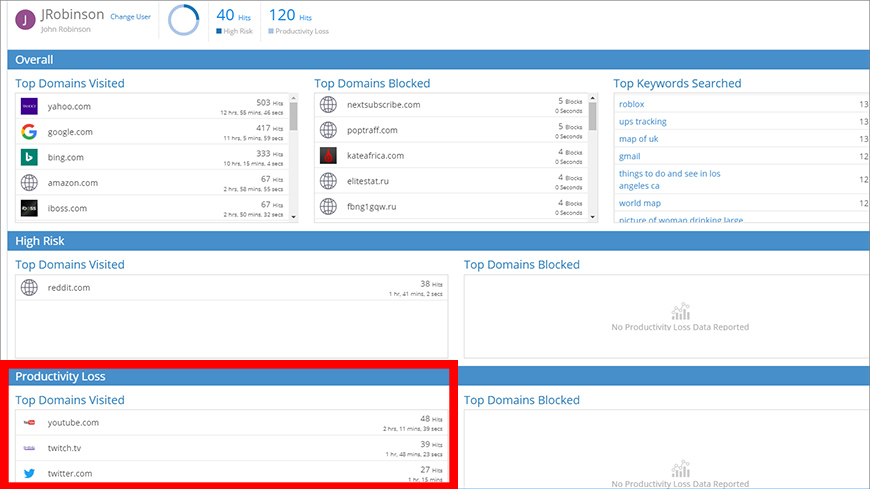
Task: Select the elitestat.ru blocked domain
Action: coord(451,181)
